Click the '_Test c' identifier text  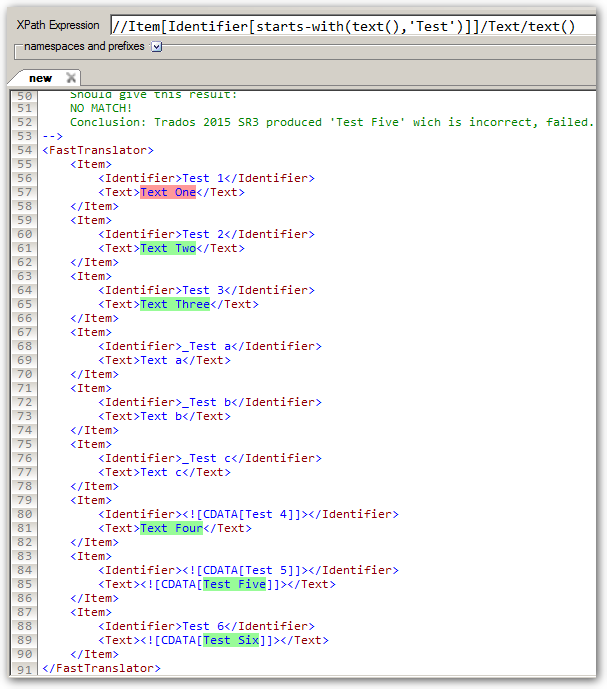click(x=210, y=458)
